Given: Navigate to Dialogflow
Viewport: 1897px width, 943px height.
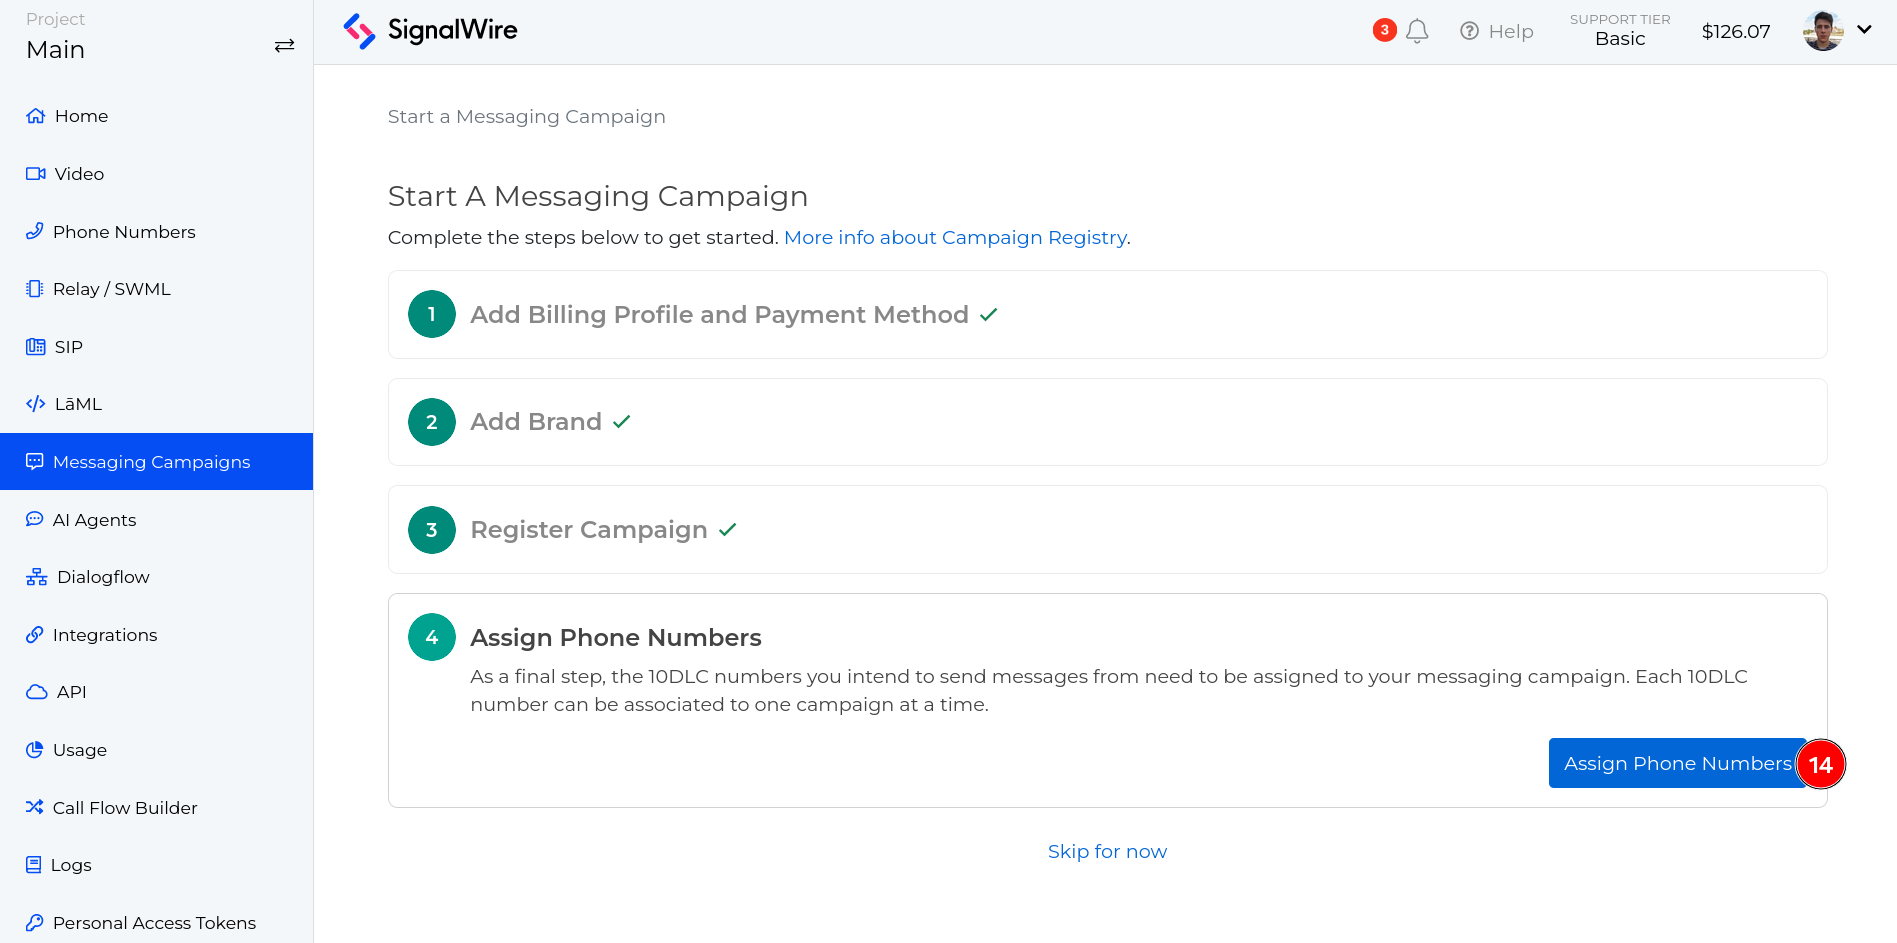Looking at the screenshot, I should point(101,576).
